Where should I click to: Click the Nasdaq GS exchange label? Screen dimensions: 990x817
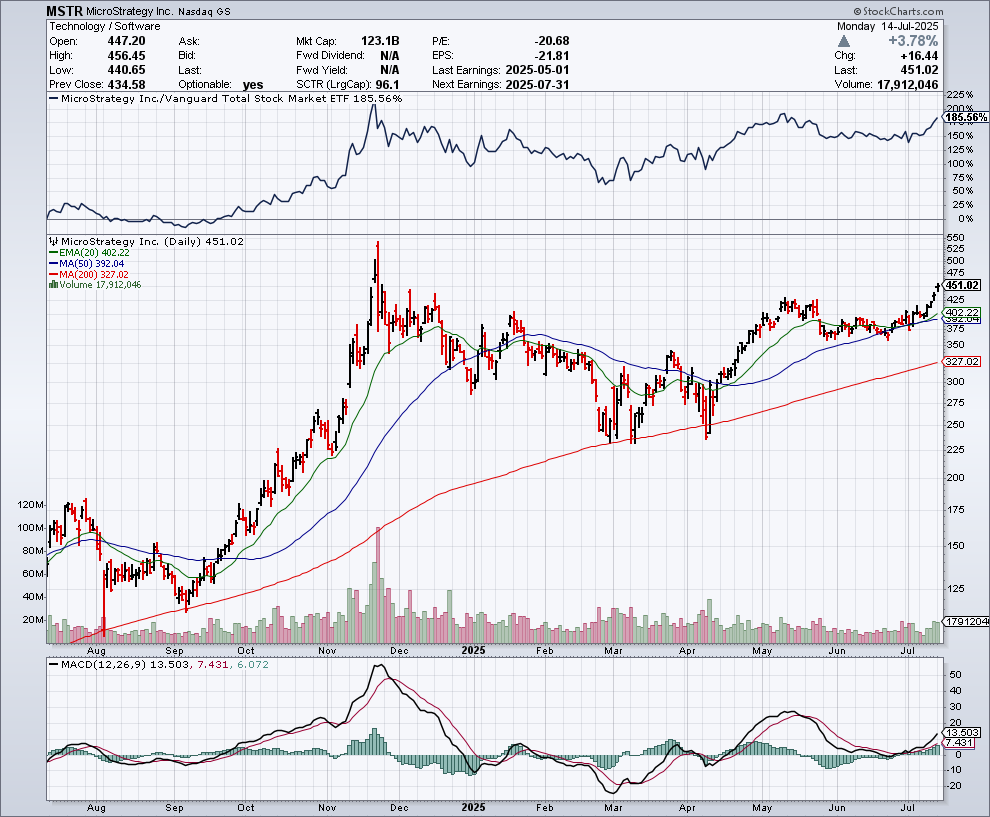[x=205, y=12]
